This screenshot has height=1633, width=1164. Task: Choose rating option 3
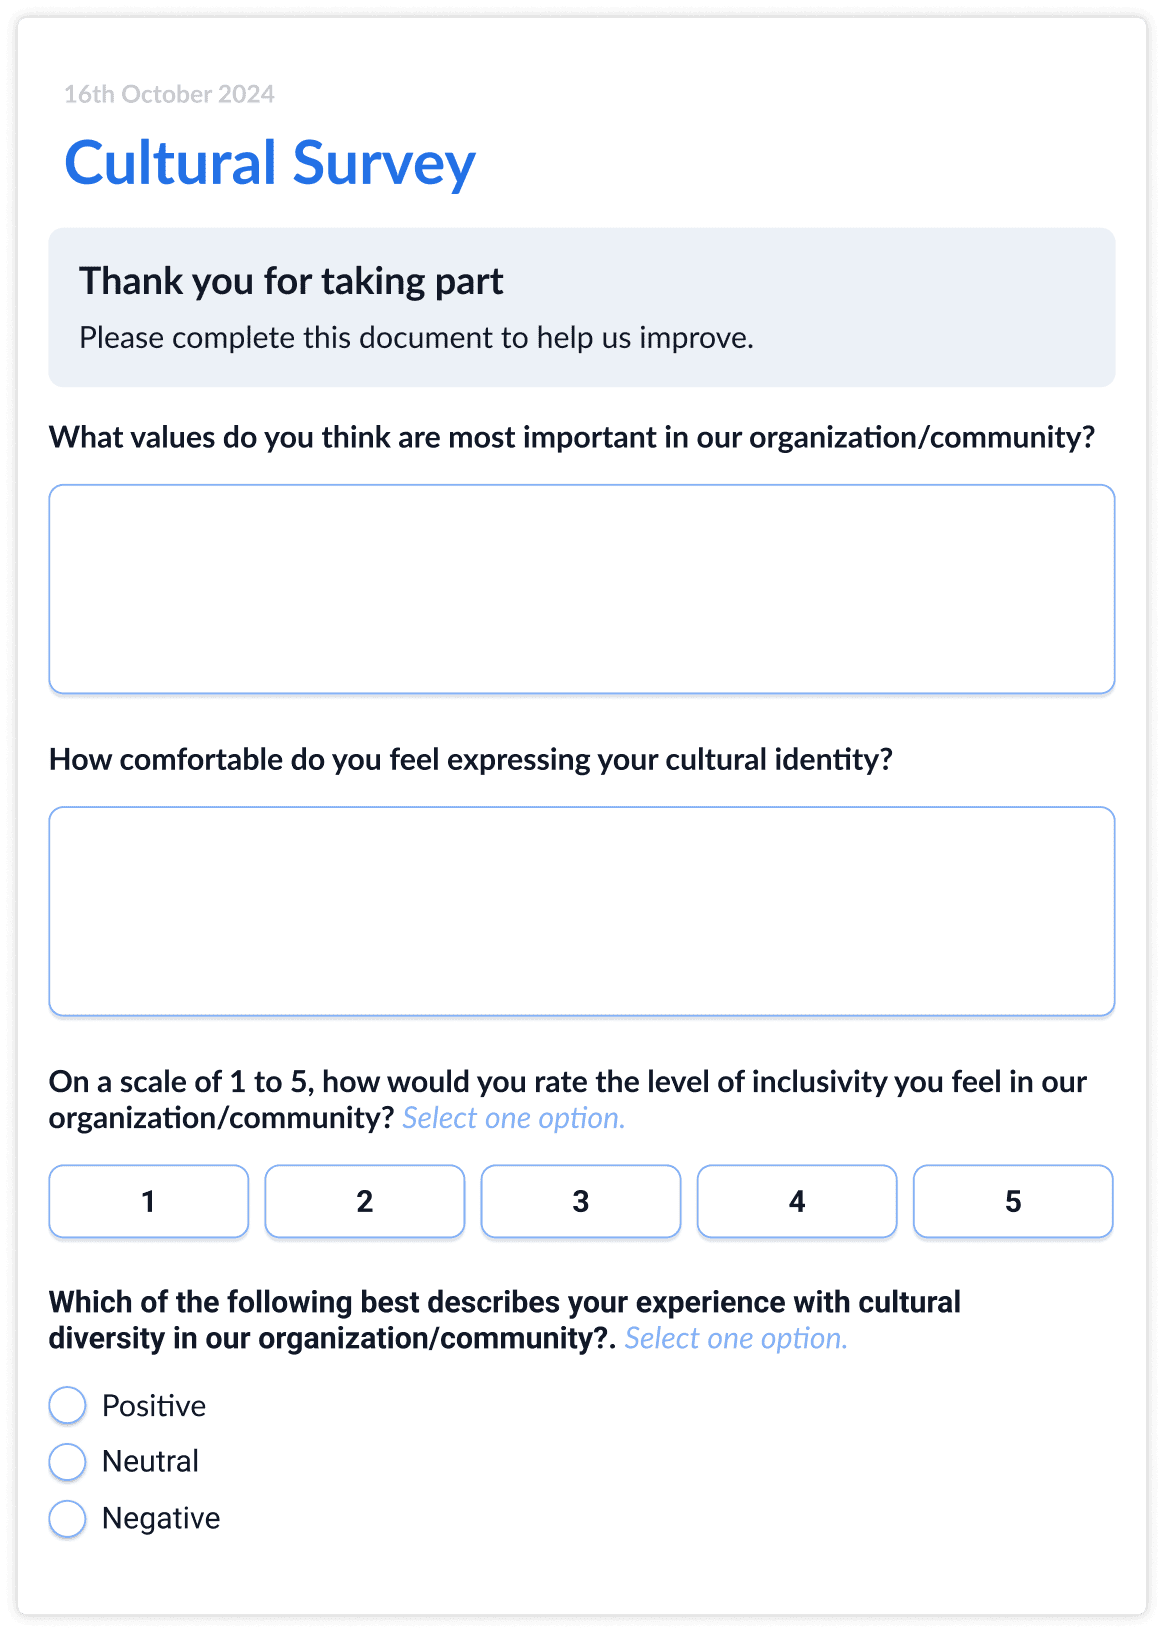580,1202
